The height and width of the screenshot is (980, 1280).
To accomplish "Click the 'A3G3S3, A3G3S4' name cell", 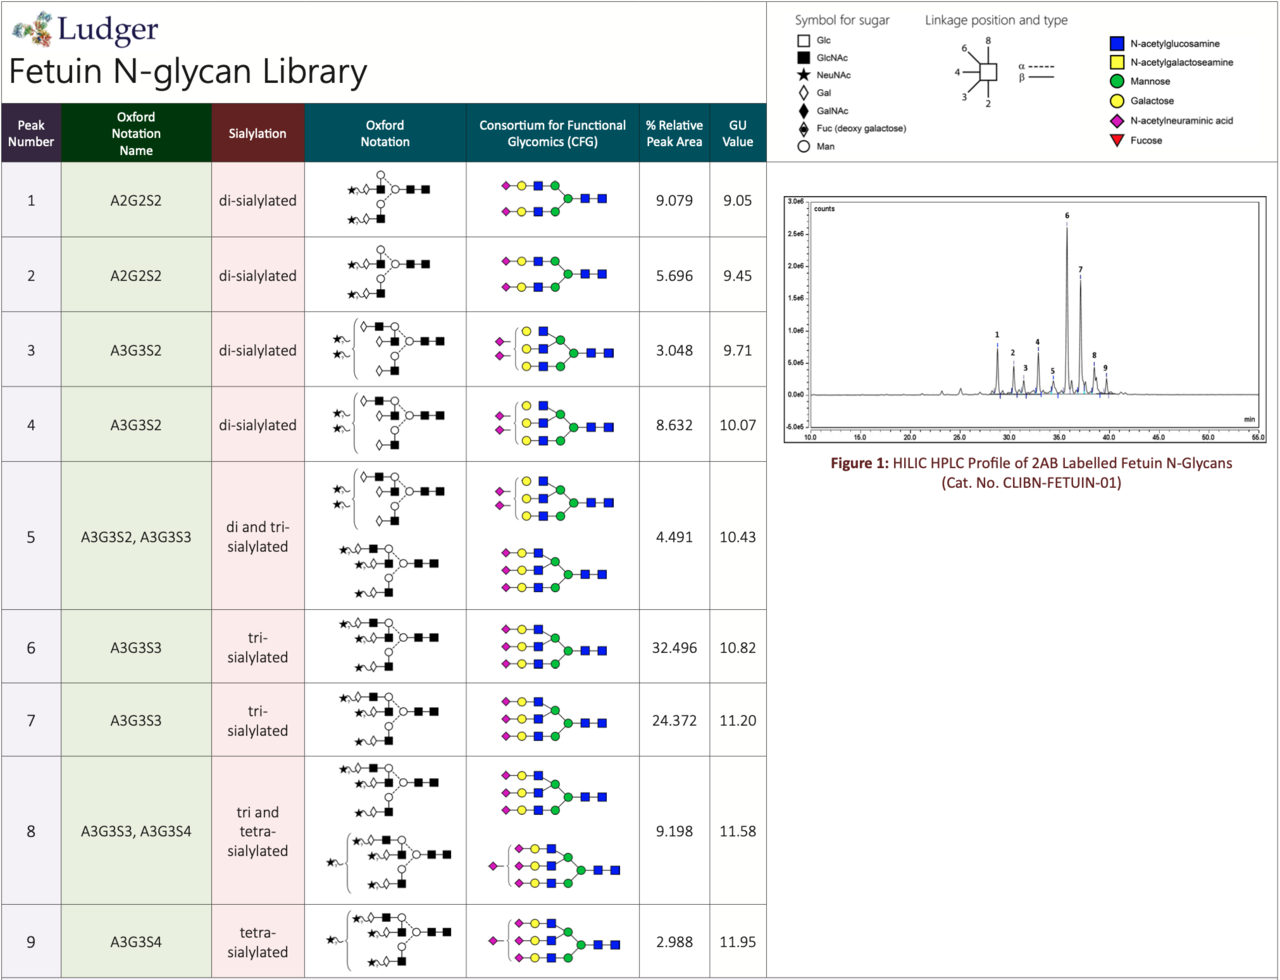I will click(136, 831).
